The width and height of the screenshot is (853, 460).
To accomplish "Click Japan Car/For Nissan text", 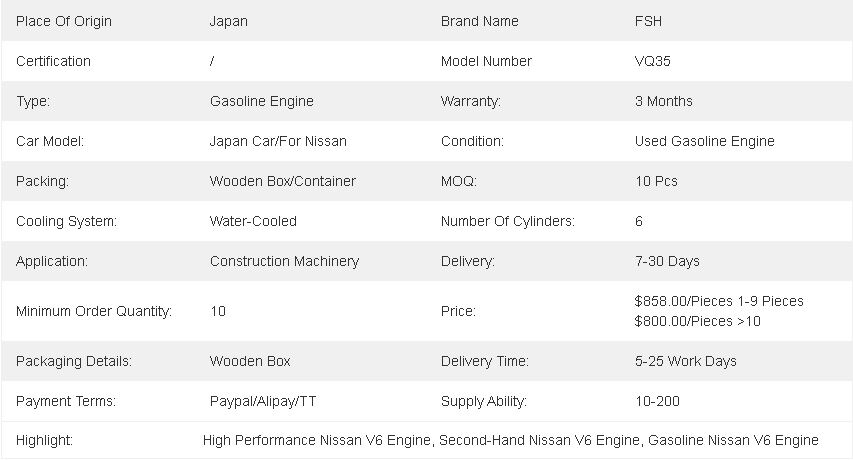I will tap(278, 141).
